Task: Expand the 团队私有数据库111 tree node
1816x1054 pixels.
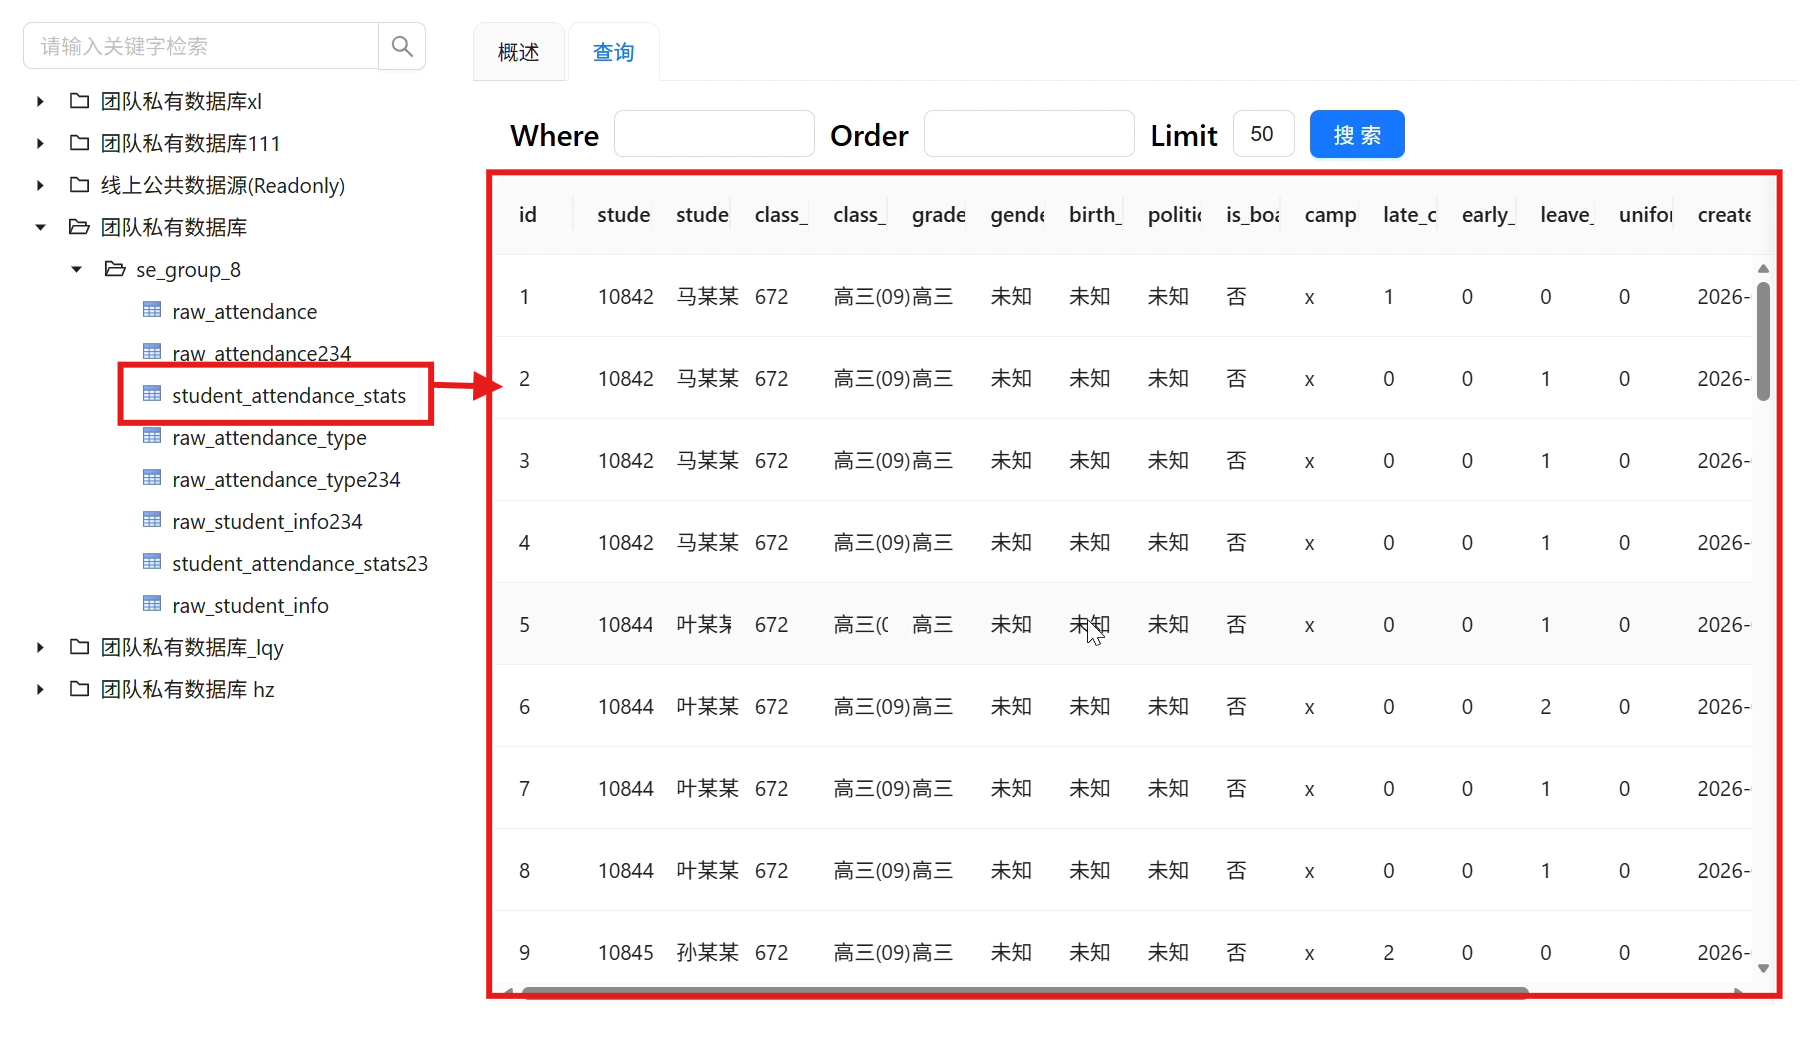Action: 40,143
